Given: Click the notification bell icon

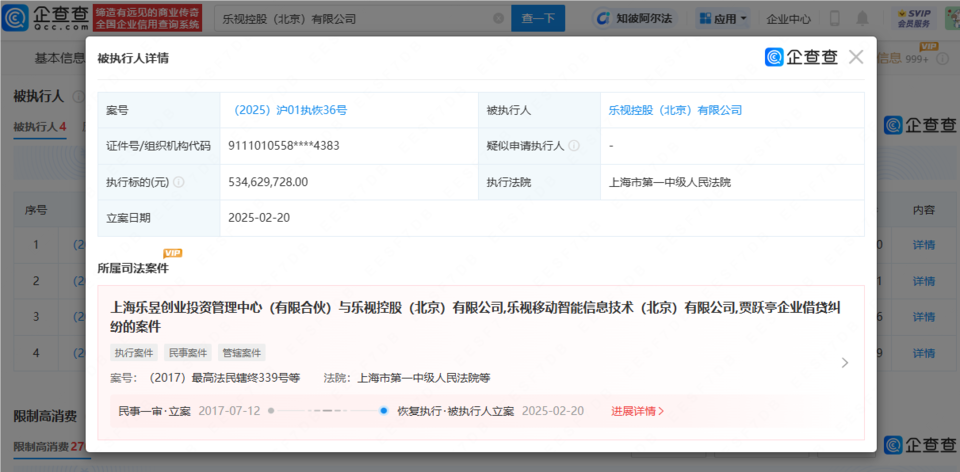Looking at the screenshot, I should 862,18.
